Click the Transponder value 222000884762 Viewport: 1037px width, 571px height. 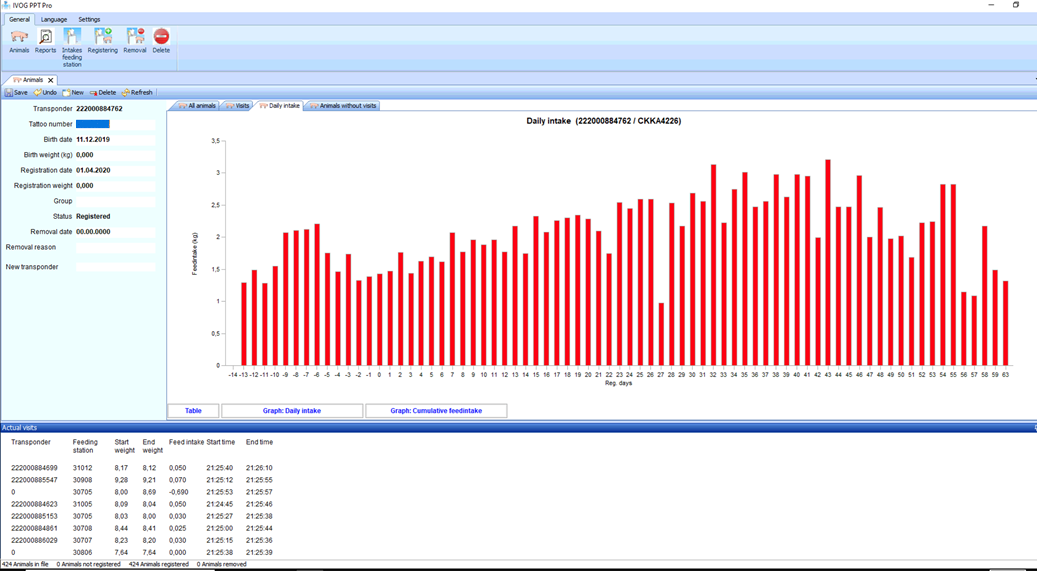pos(99,109)
